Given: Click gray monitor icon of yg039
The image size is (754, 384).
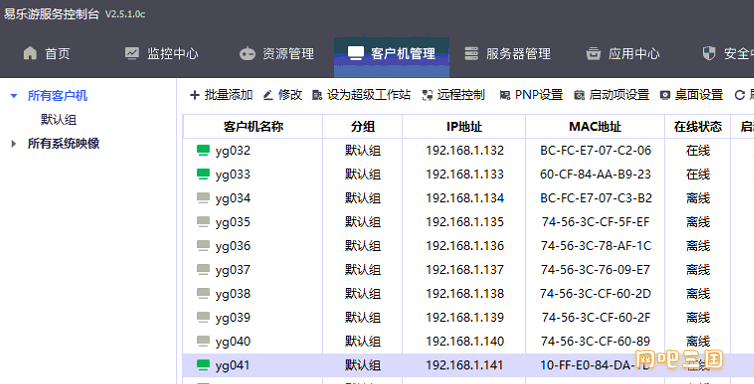Looking at the screenshot, I should tap(203, 317).
